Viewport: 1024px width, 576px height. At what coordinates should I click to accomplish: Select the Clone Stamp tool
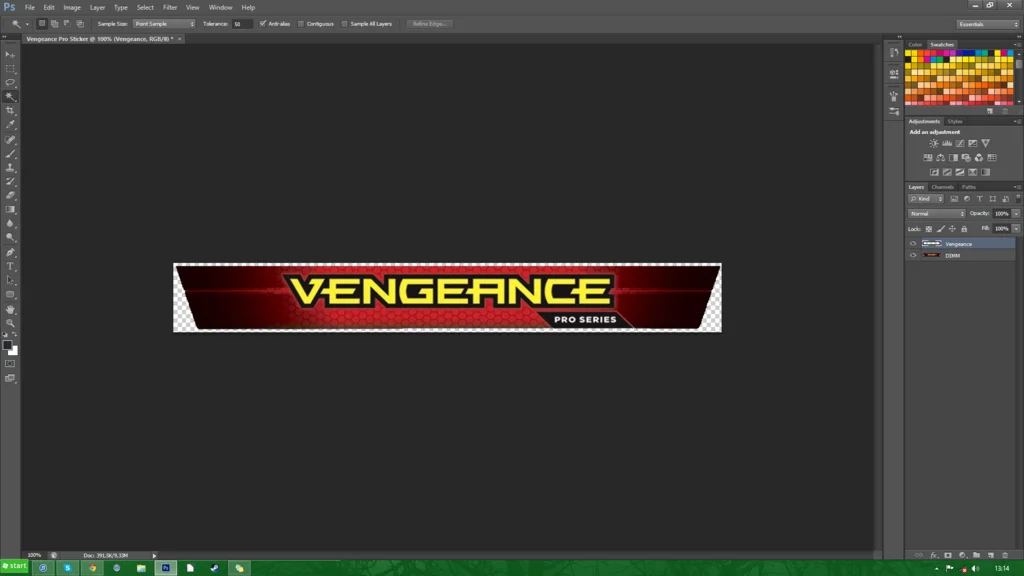point(10,168)
